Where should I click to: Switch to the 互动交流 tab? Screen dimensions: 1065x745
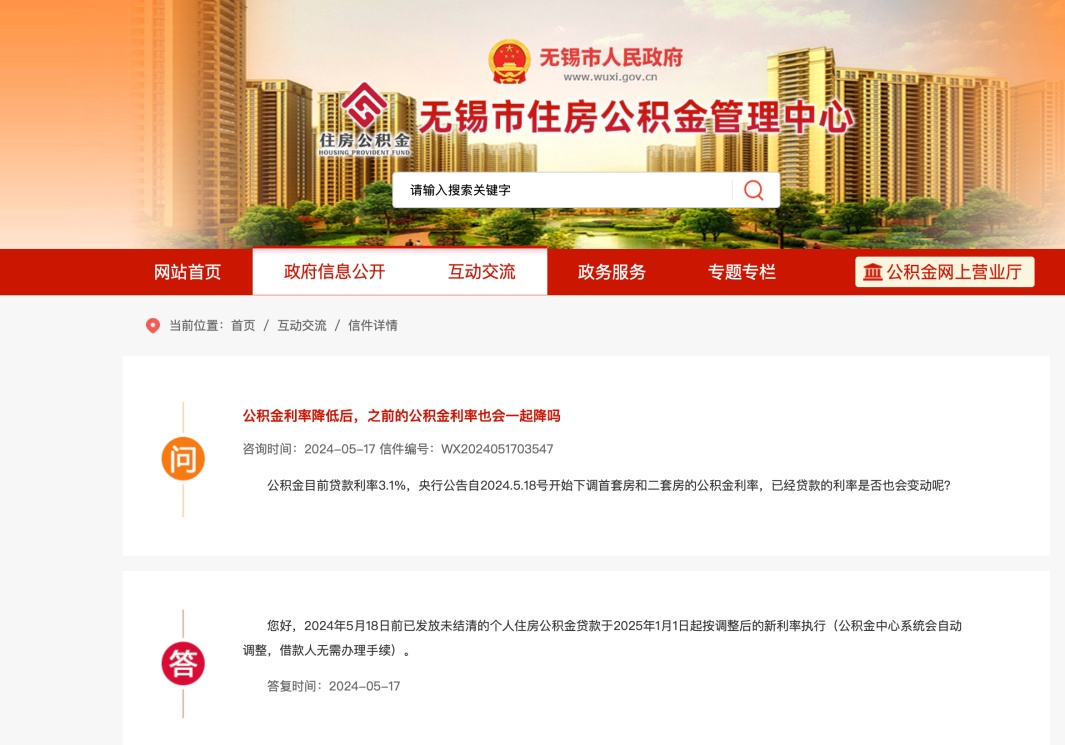point(482,272)
